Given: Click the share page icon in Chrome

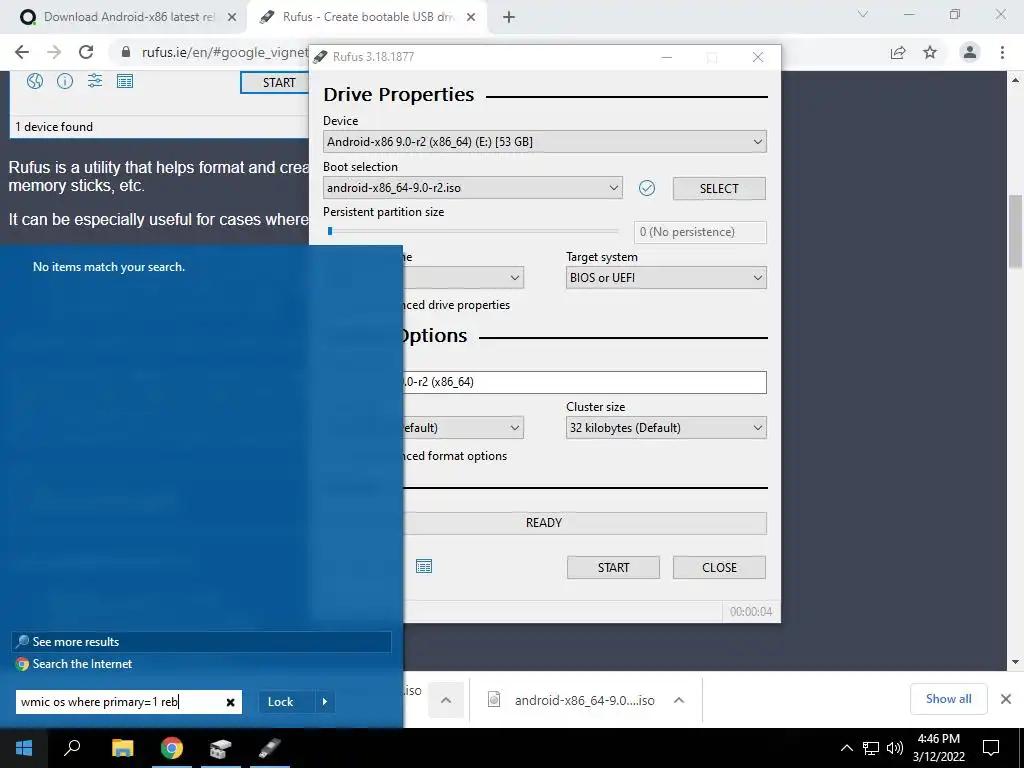Looking at the screenshot, I should pos(898,52).
